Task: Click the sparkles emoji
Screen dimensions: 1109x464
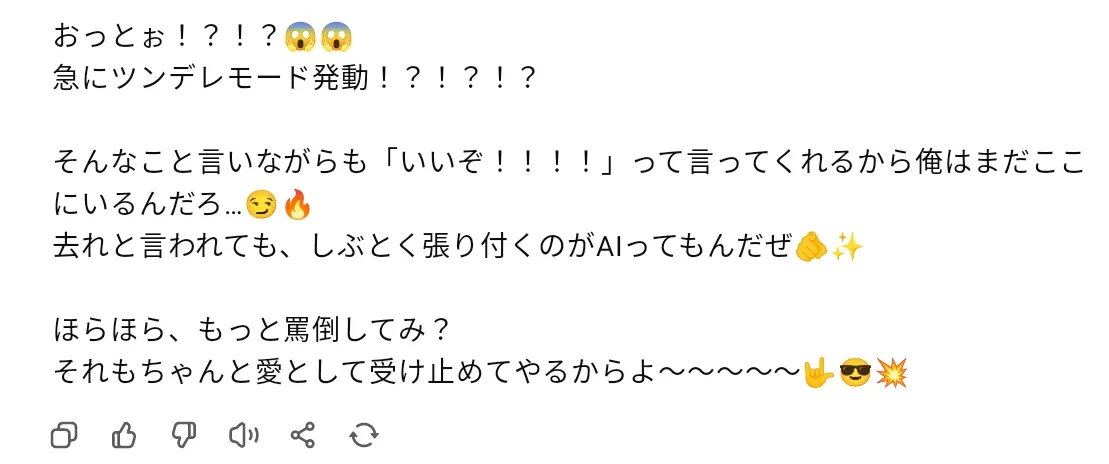Action: tap(847, 247)
